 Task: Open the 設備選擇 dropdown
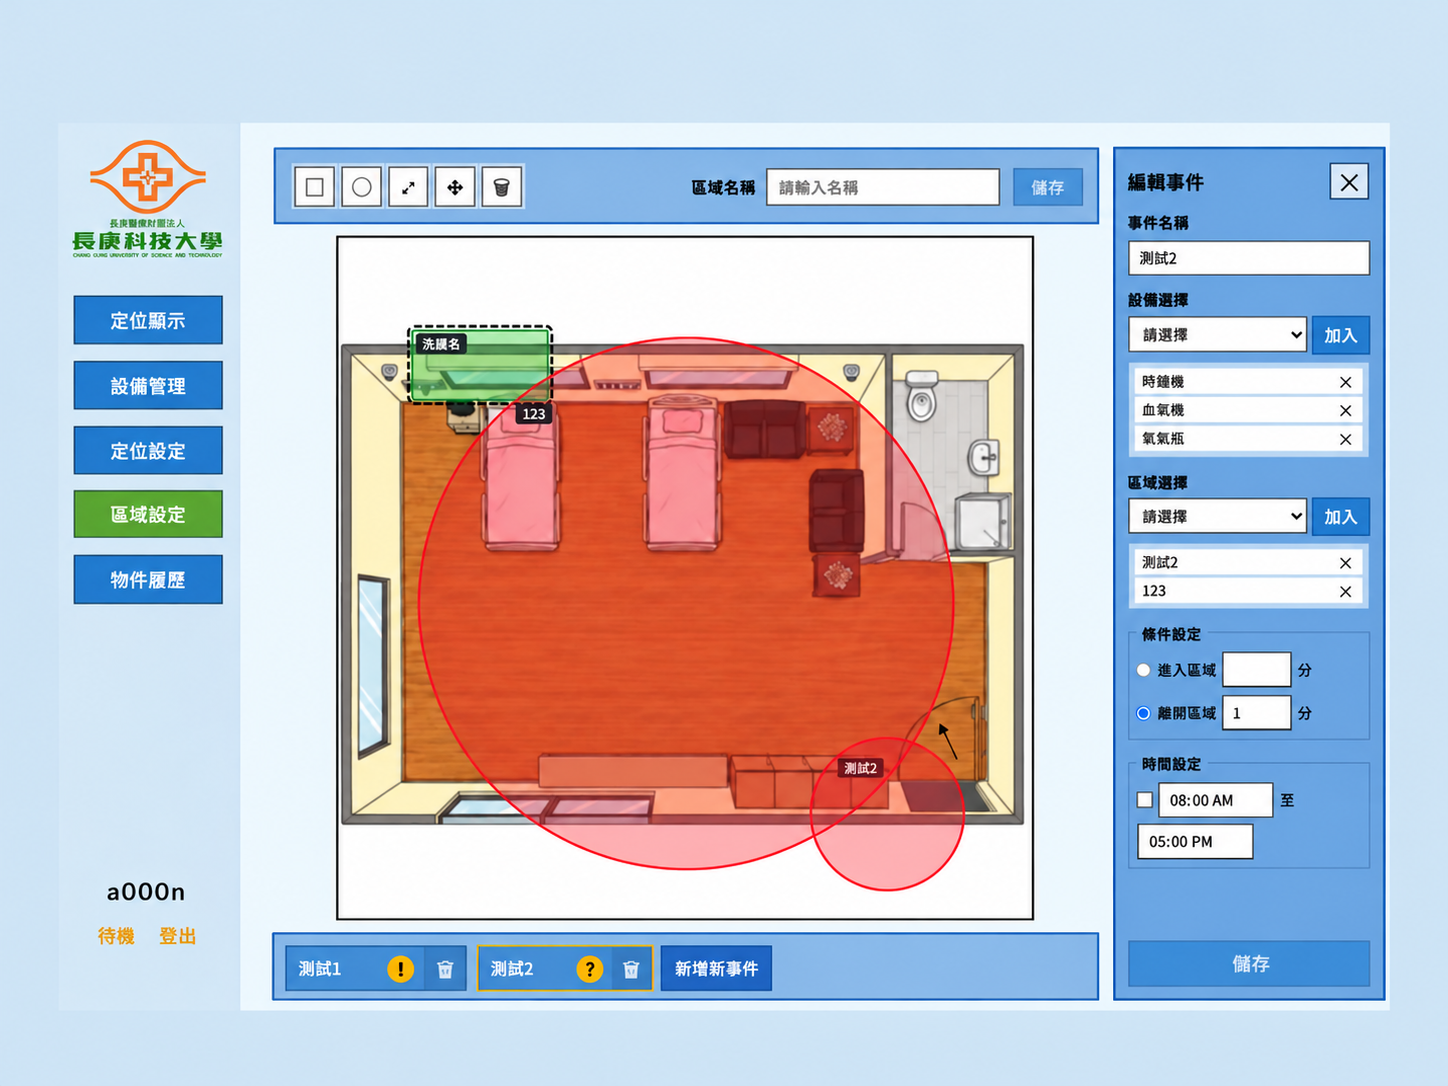coord(1218,335)
